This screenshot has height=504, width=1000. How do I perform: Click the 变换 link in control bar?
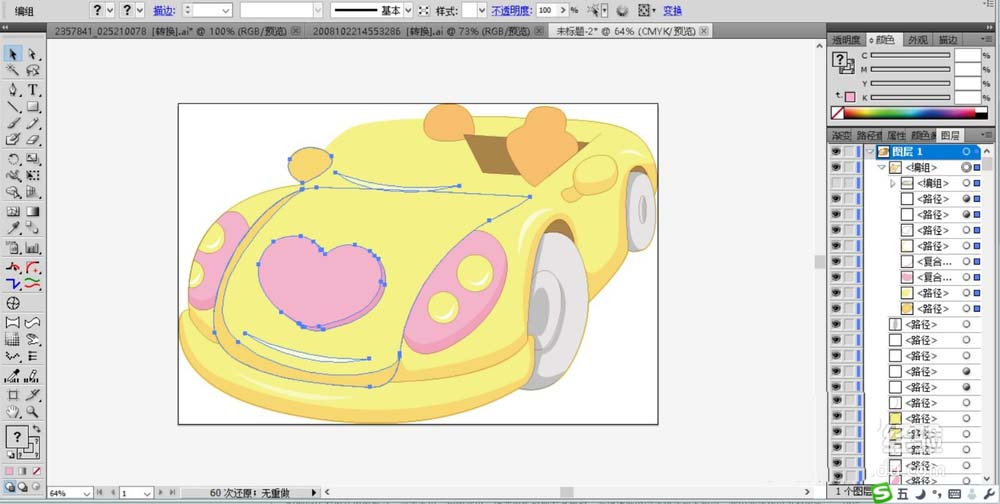pyautogui.click(x=672, y=10)
